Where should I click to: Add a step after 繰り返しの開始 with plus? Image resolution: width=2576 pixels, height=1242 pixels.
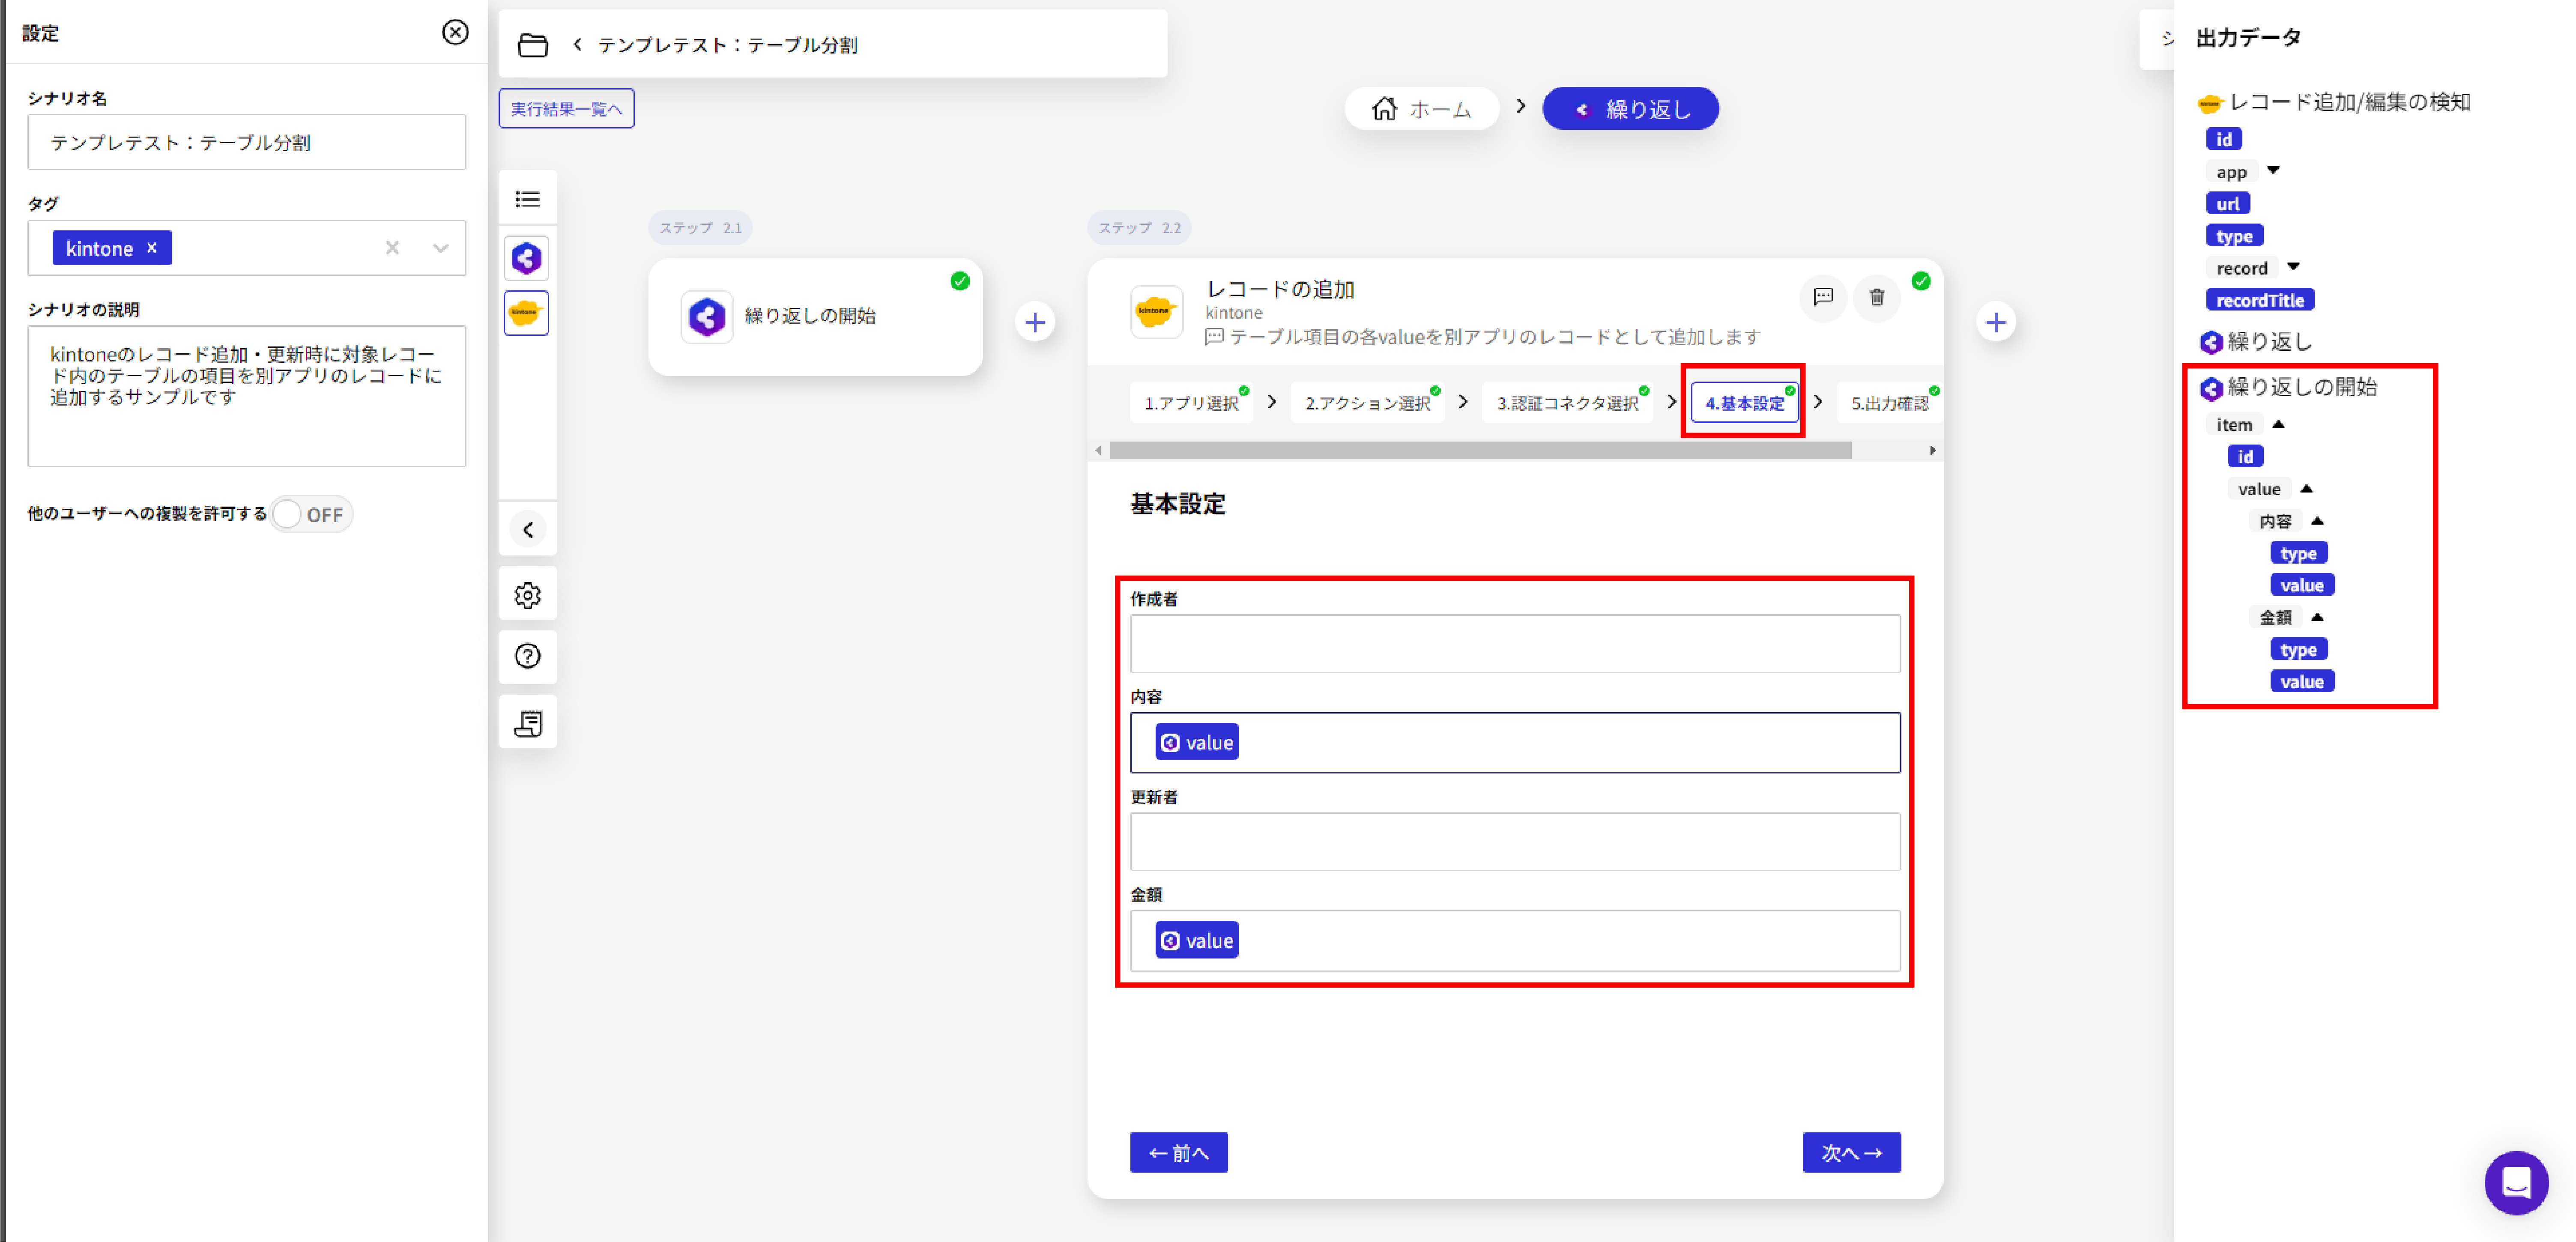1035,322
